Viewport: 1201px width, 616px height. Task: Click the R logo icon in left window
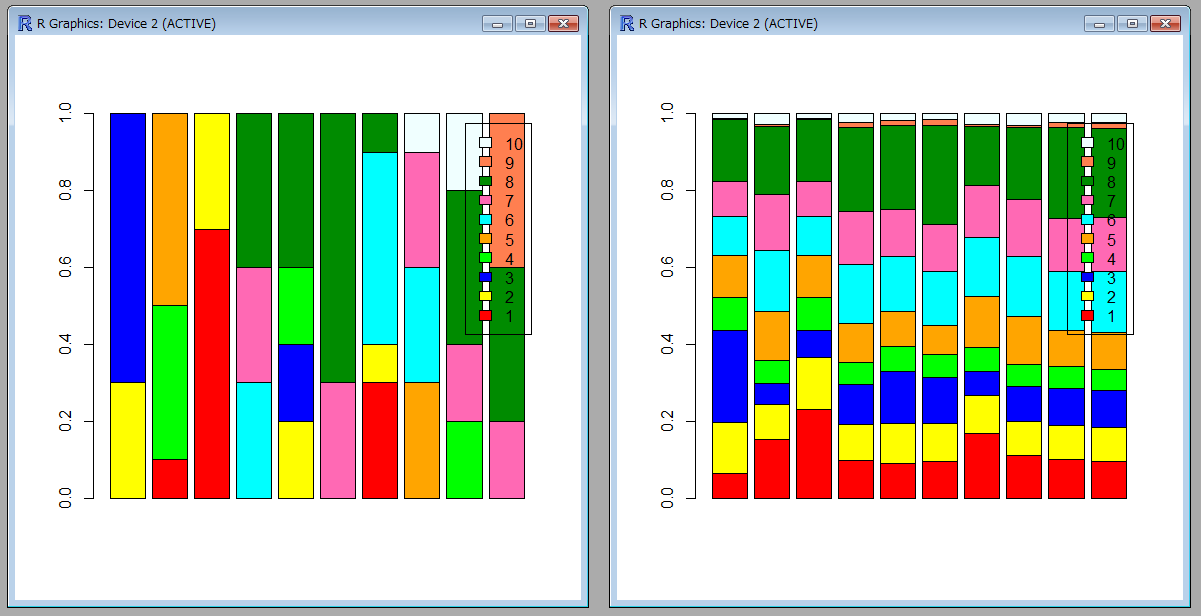point(25,23)
